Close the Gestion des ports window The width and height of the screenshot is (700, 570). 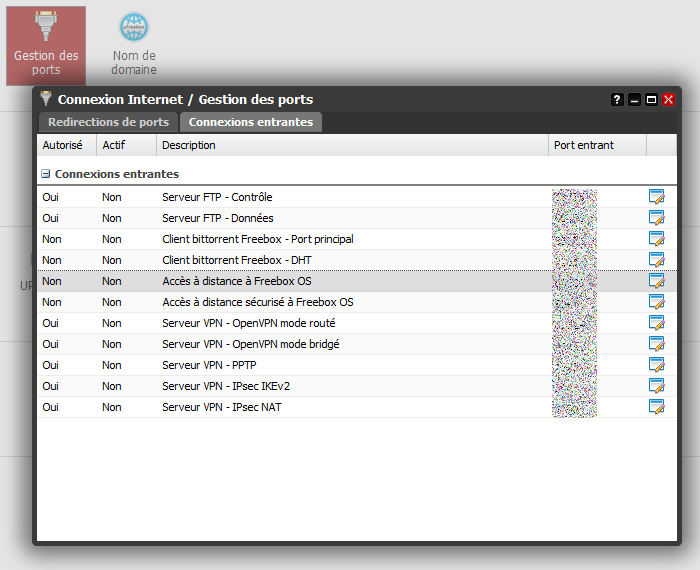pyautogui.click(x=668, y=100)
